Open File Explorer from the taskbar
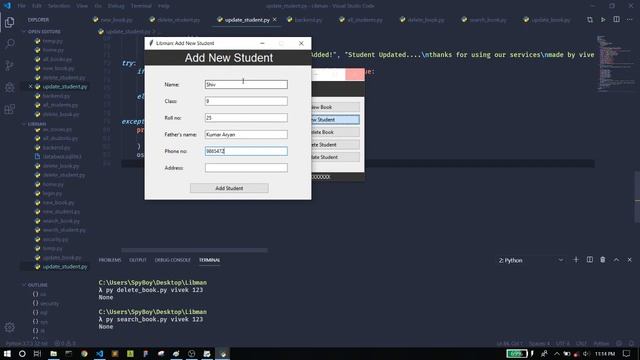Screen dimensions: 640x360 coord(53,353)
